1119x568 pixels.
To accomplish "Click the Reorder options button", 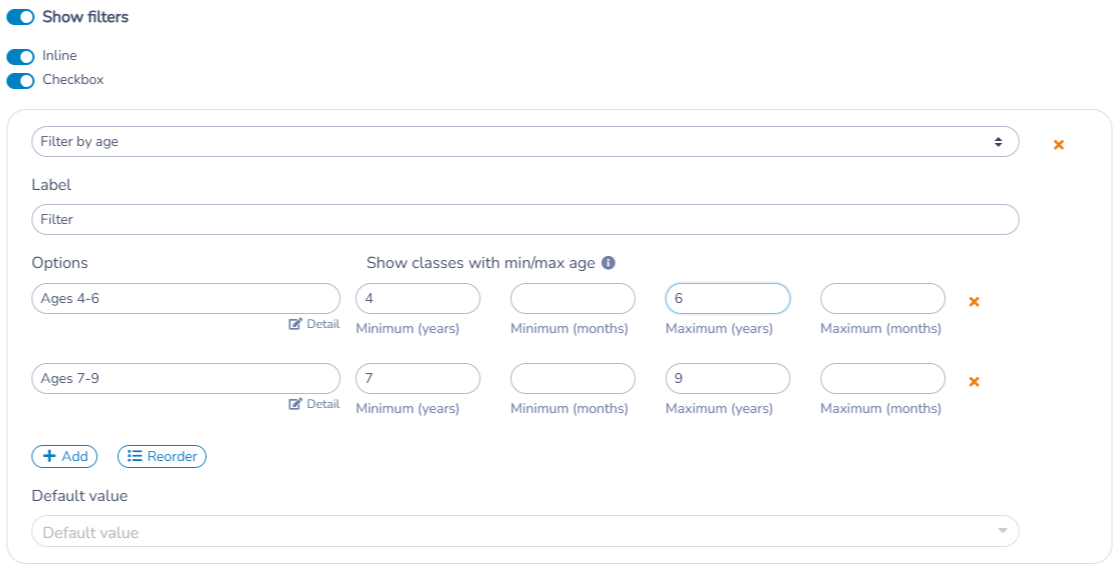I will click(162, 457).
